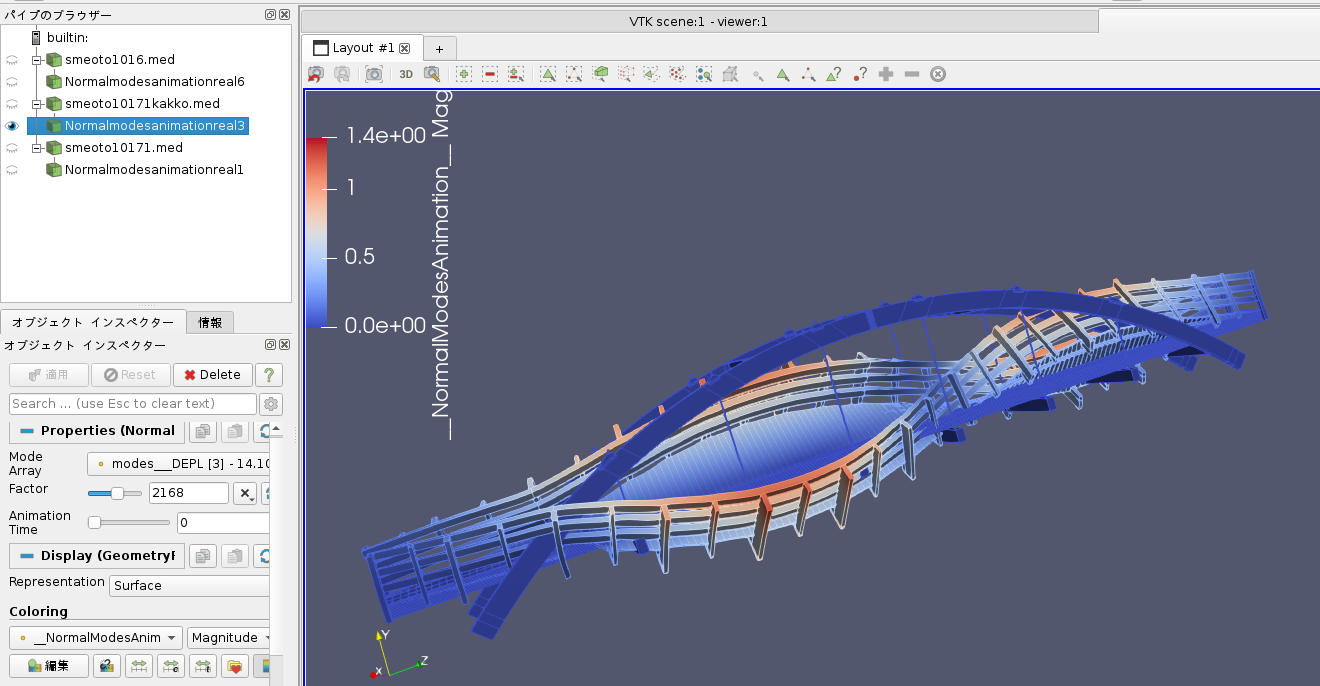Hide Normalmodesanimationreal3 using its eye icon
This screenshot has height=686, width=1320.
(x=12, y=126)
